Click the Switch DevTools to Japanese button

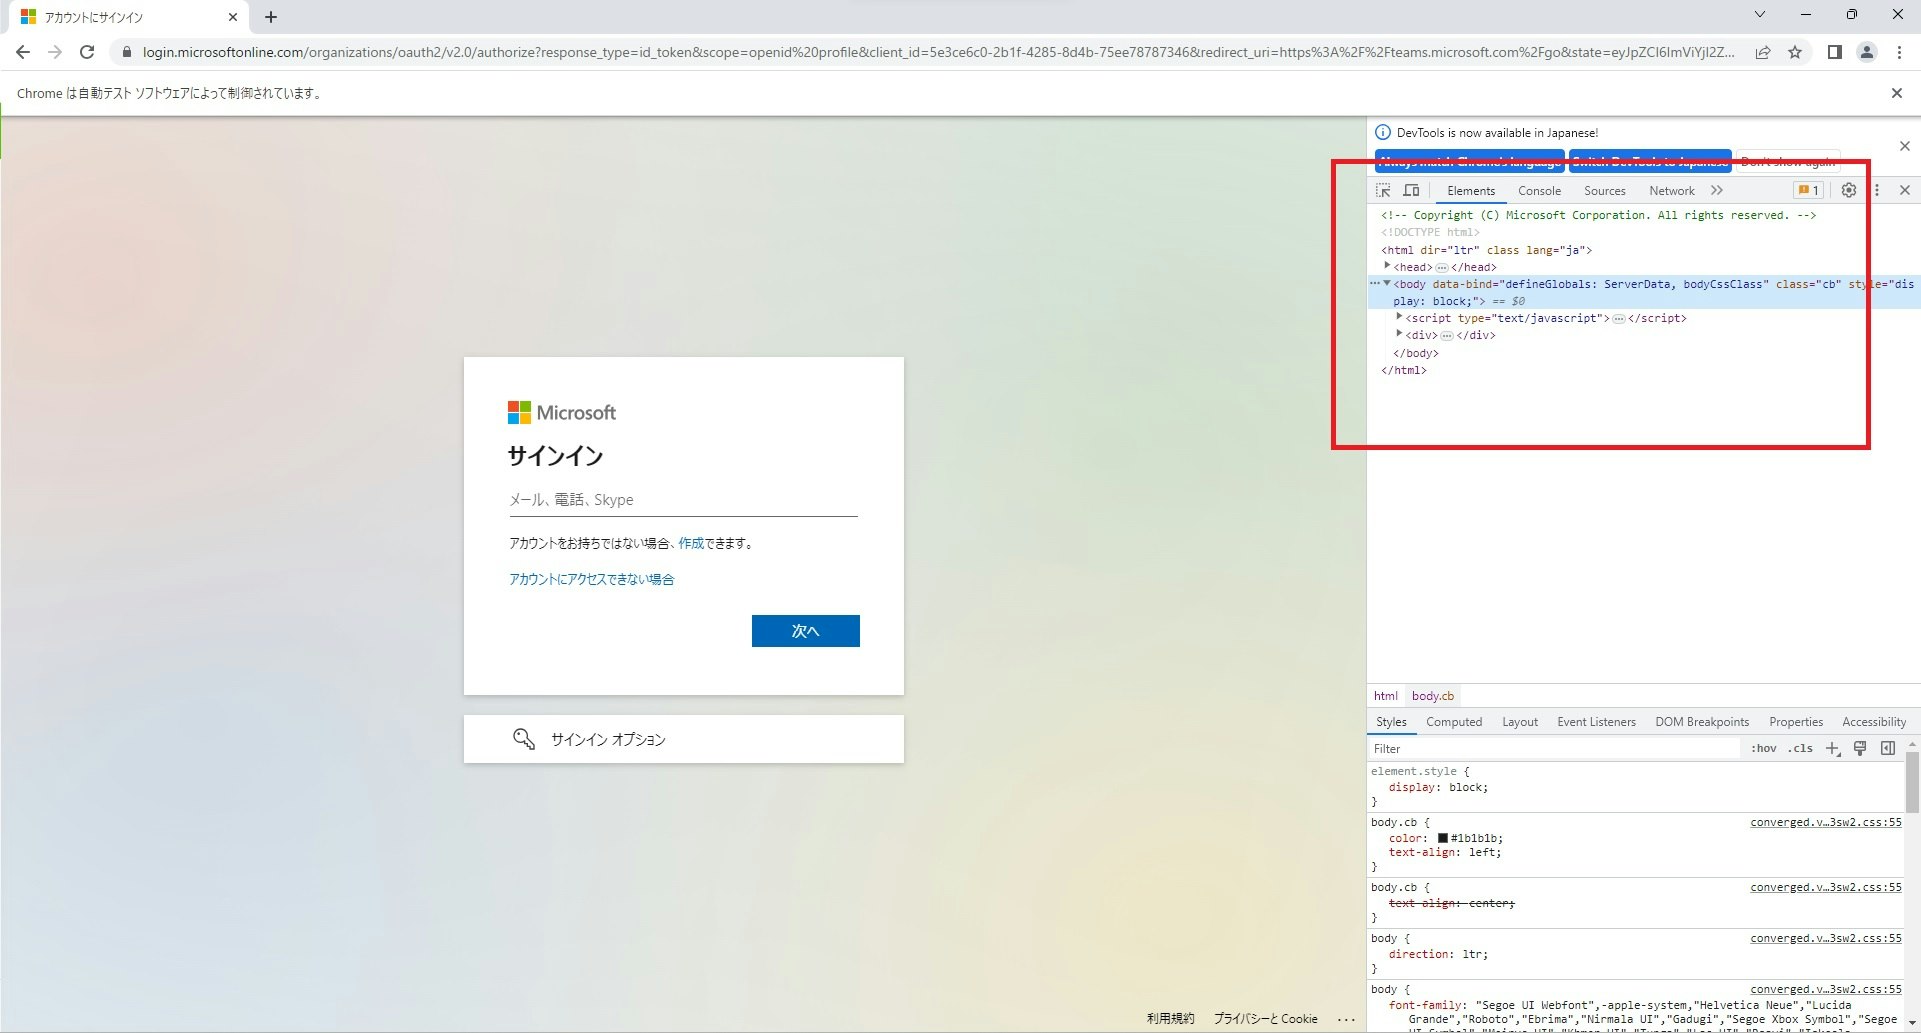(1650, 161)
